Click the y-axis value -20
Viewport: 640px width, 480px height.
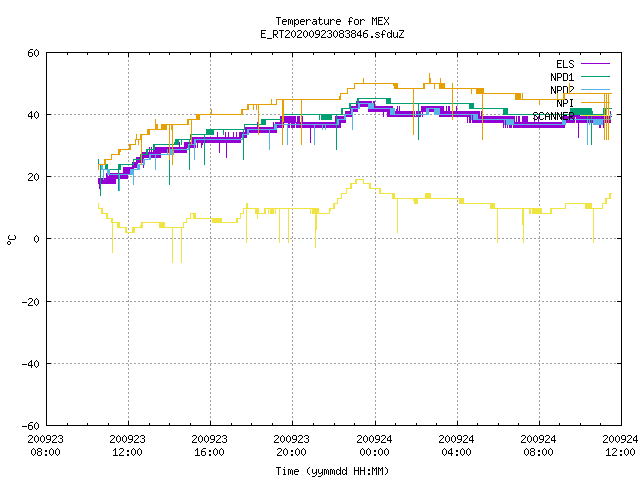tap(31, 302)
